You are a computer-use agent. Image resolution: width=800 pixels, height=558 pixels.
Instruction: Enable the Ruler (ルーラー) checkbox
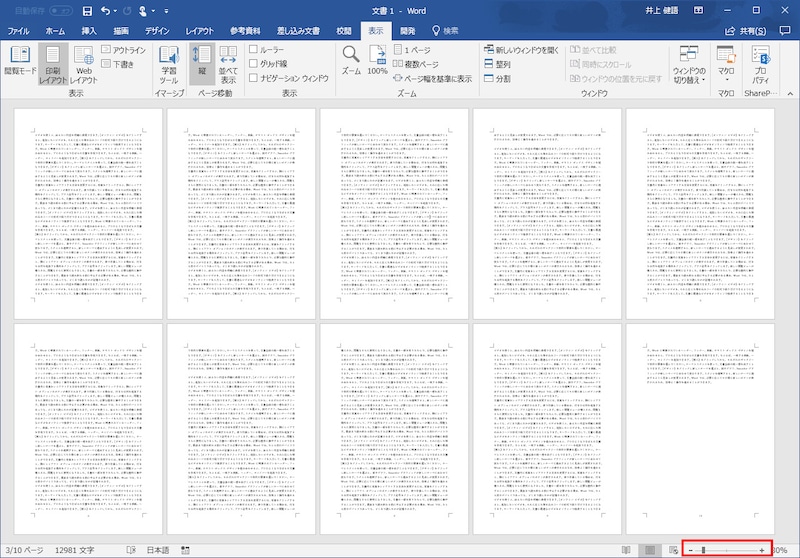(x=254, y=49)
